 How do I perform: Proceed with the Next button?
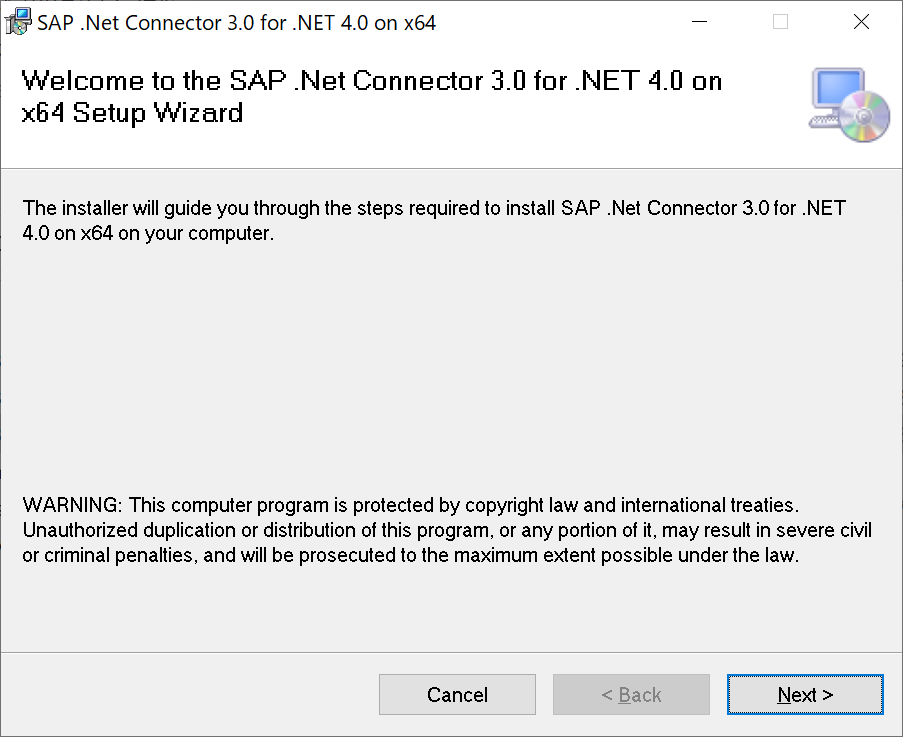(x=805, y=695)
